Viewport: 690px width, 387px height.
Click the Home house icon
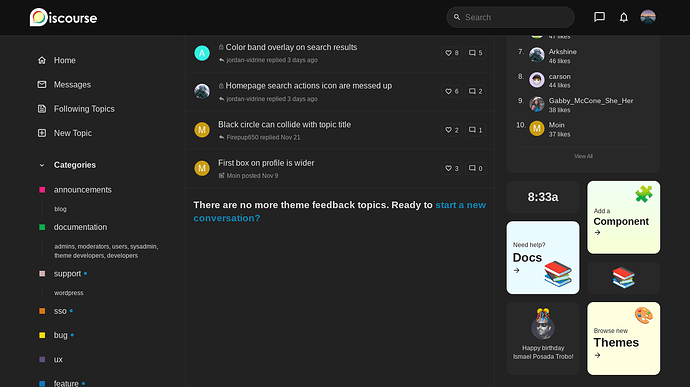tap(42, 60)
